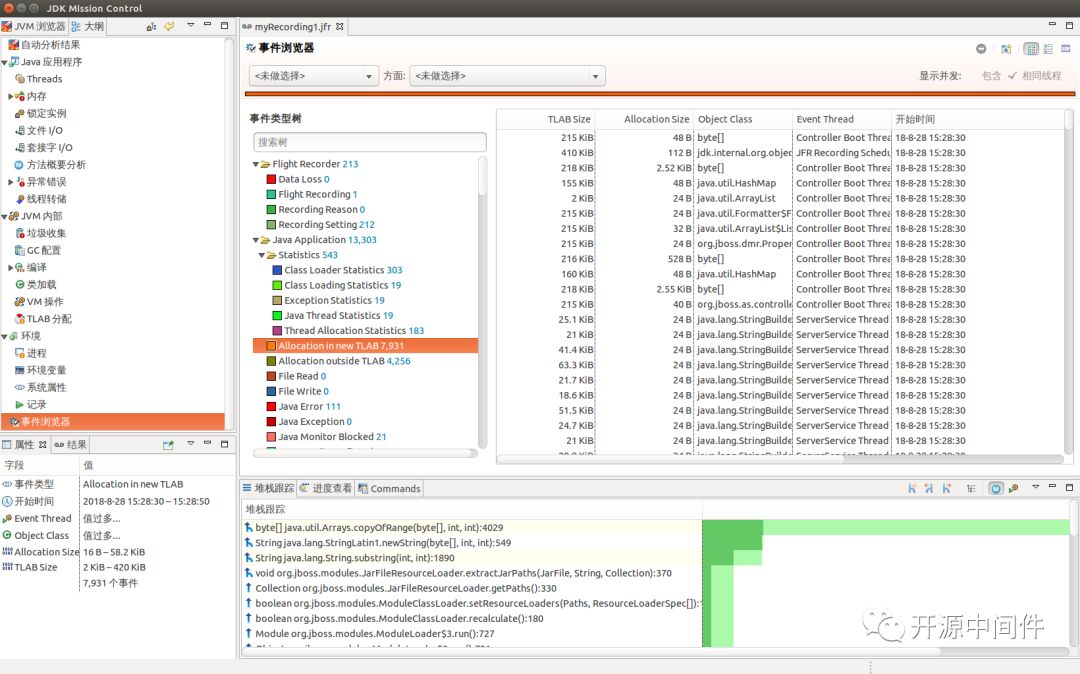
Task: Select Java Error event type
Action: 304,406
